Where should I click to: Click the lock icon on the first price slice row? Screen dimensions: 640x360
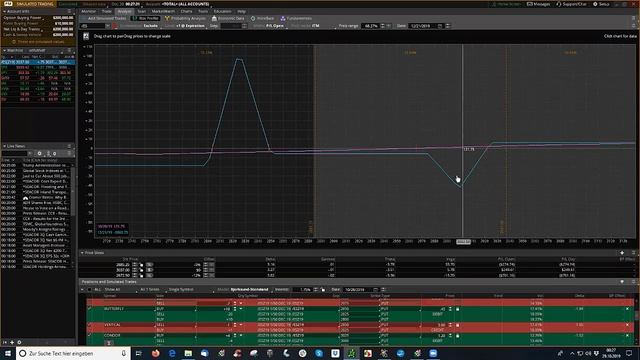coord(142,264)
